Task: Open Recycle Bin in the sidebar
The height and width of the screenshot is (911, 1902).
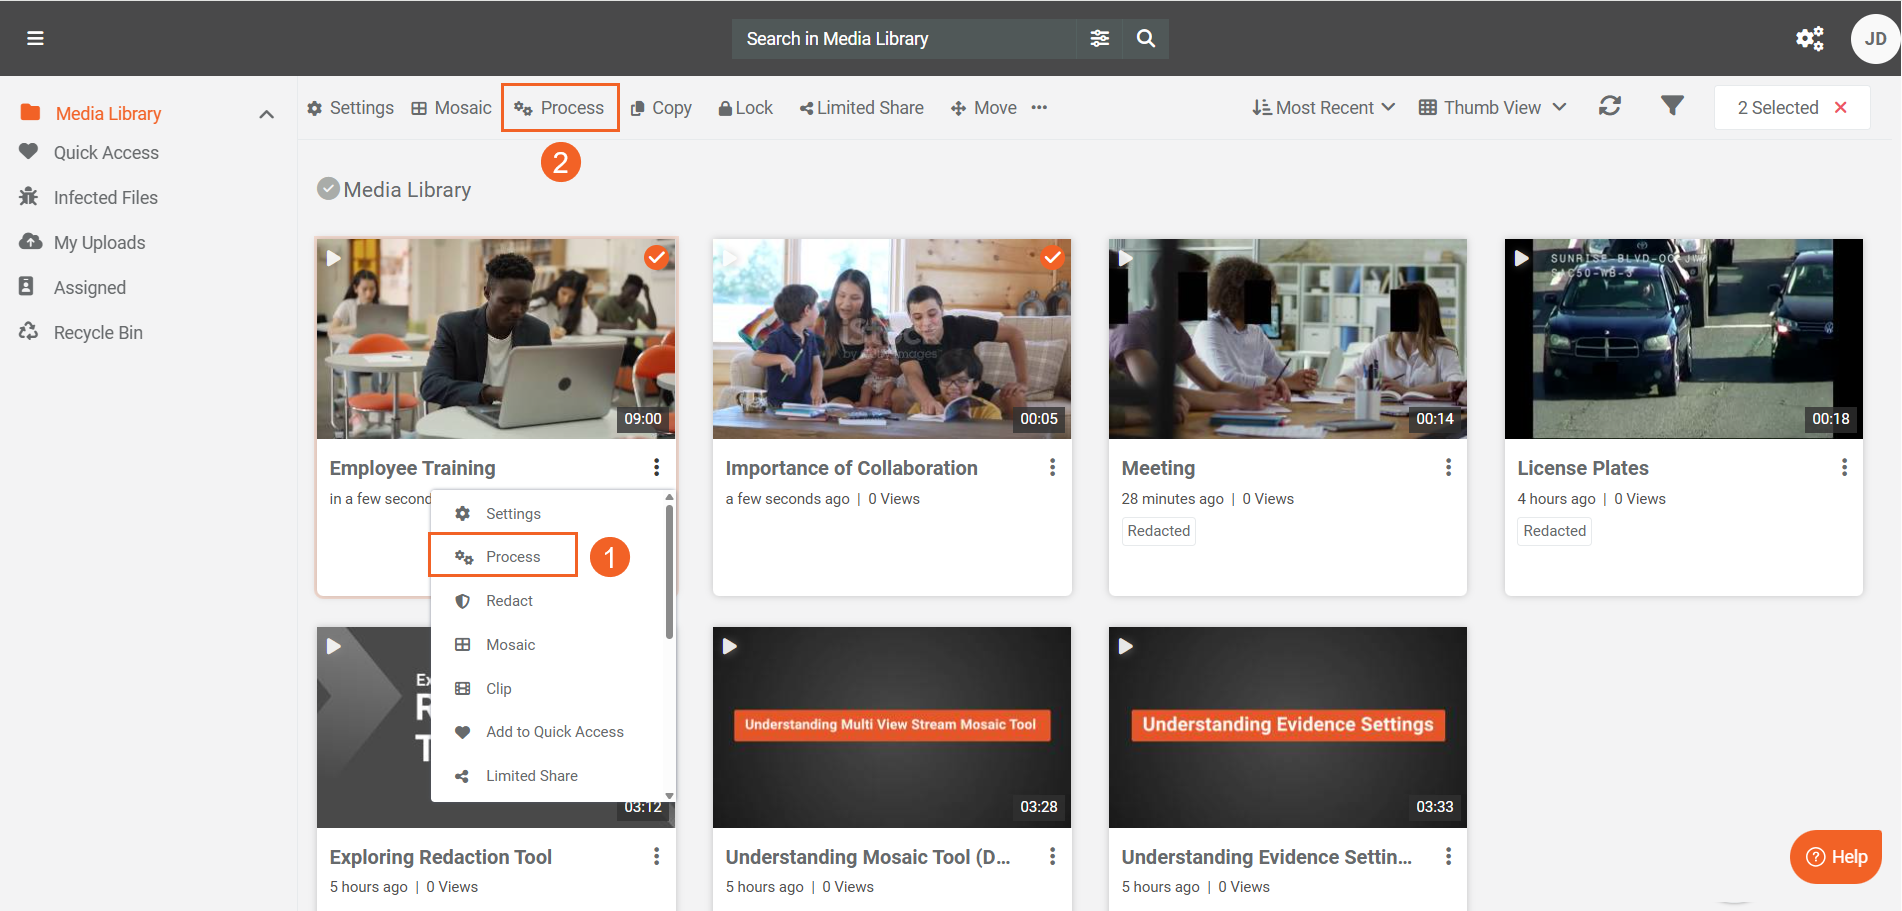Action: coord(98,333)
